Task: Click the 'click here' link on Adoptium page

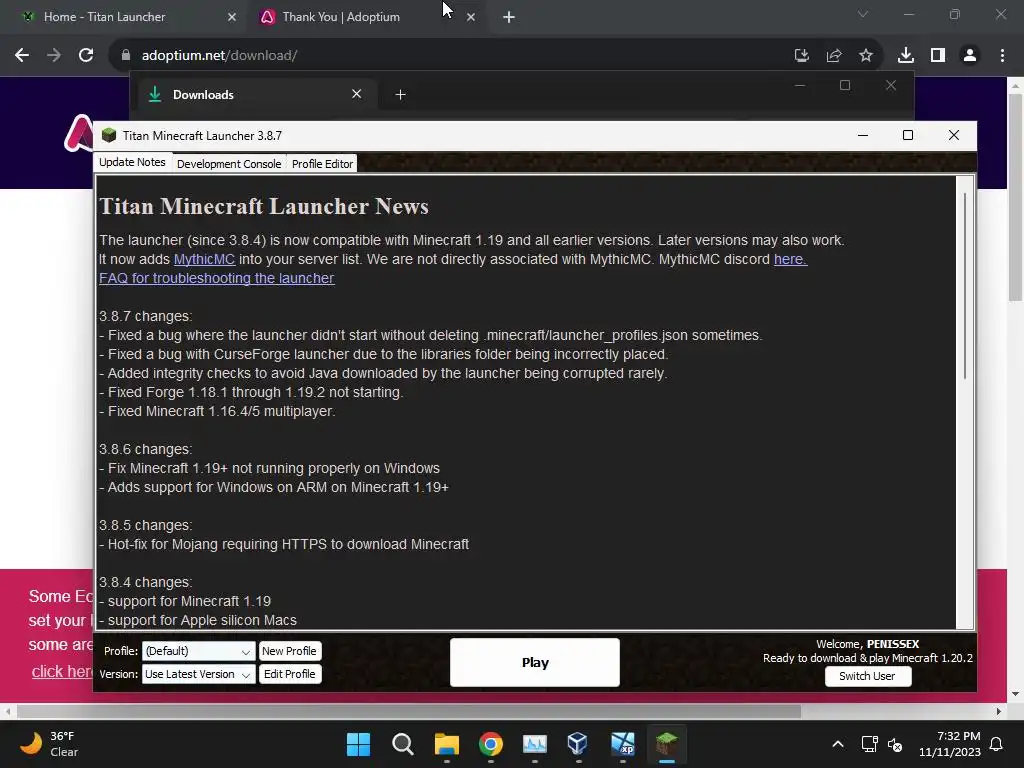Action: tap(63, 671)
